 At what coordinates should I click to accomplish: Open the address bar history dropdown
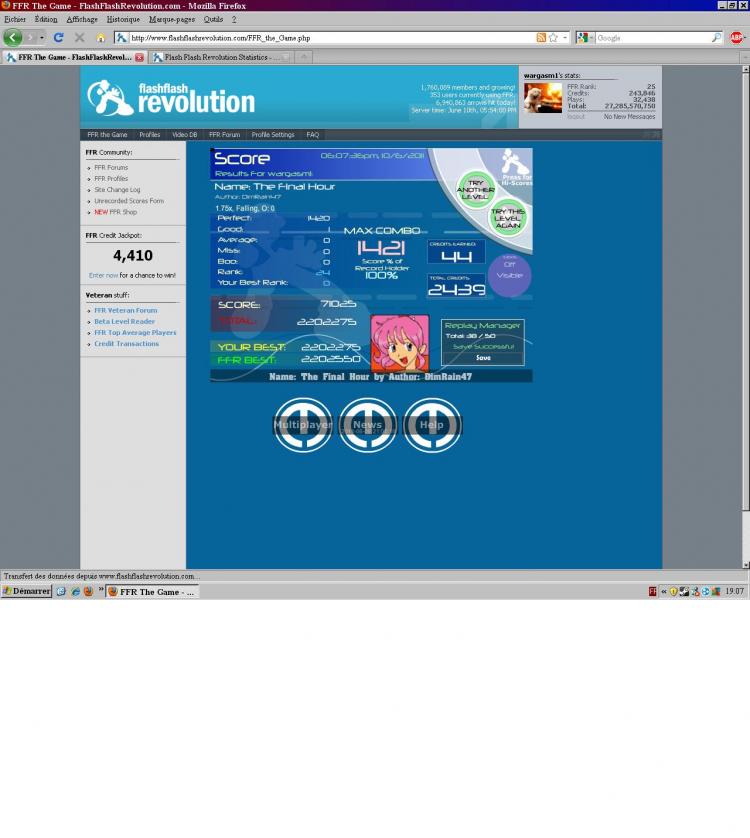tap(565, 37)
